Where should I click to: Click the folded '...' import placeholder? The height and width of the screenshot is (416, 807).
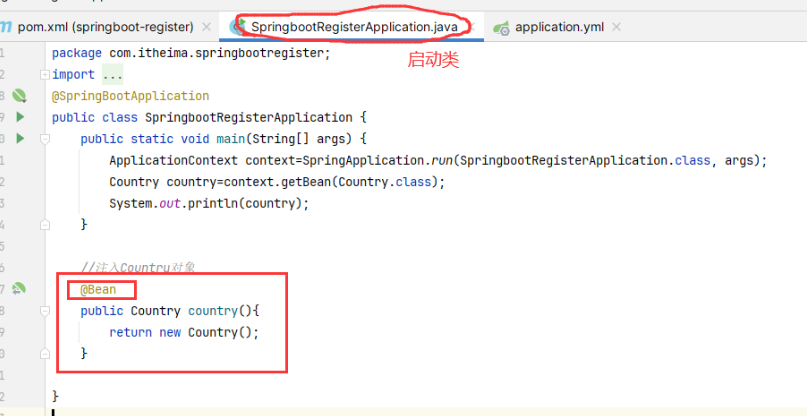click(x=112, y=75)
